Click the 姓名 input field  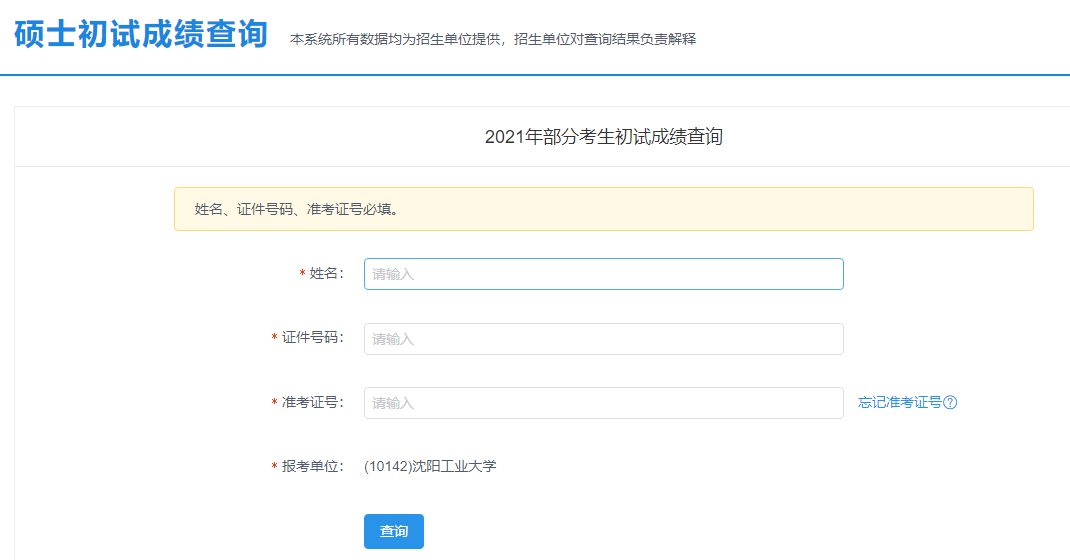coord(603,274)
